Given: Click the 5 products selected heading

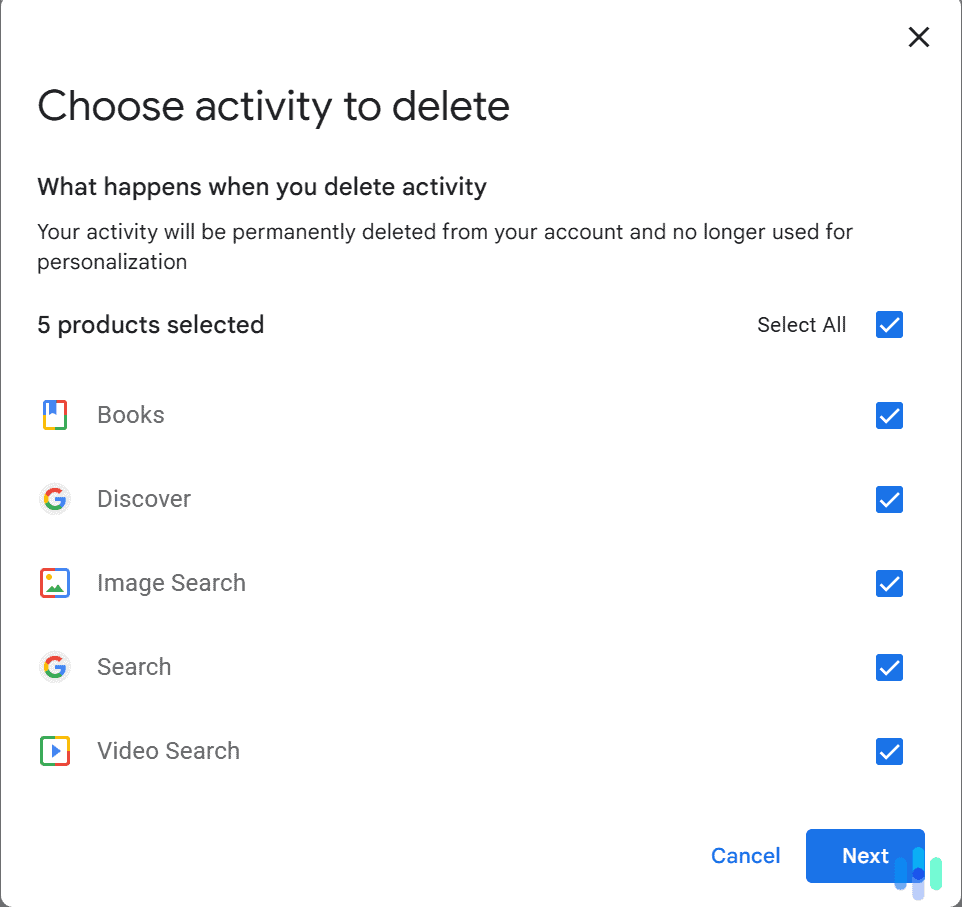Looking at the screenshot, I should point(151,324).
